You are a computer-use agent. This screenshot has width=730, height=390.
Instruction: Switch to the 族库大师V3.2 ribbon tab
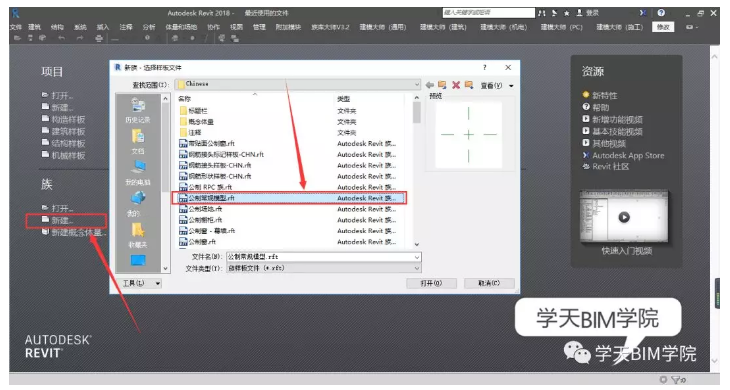[330, 27]
